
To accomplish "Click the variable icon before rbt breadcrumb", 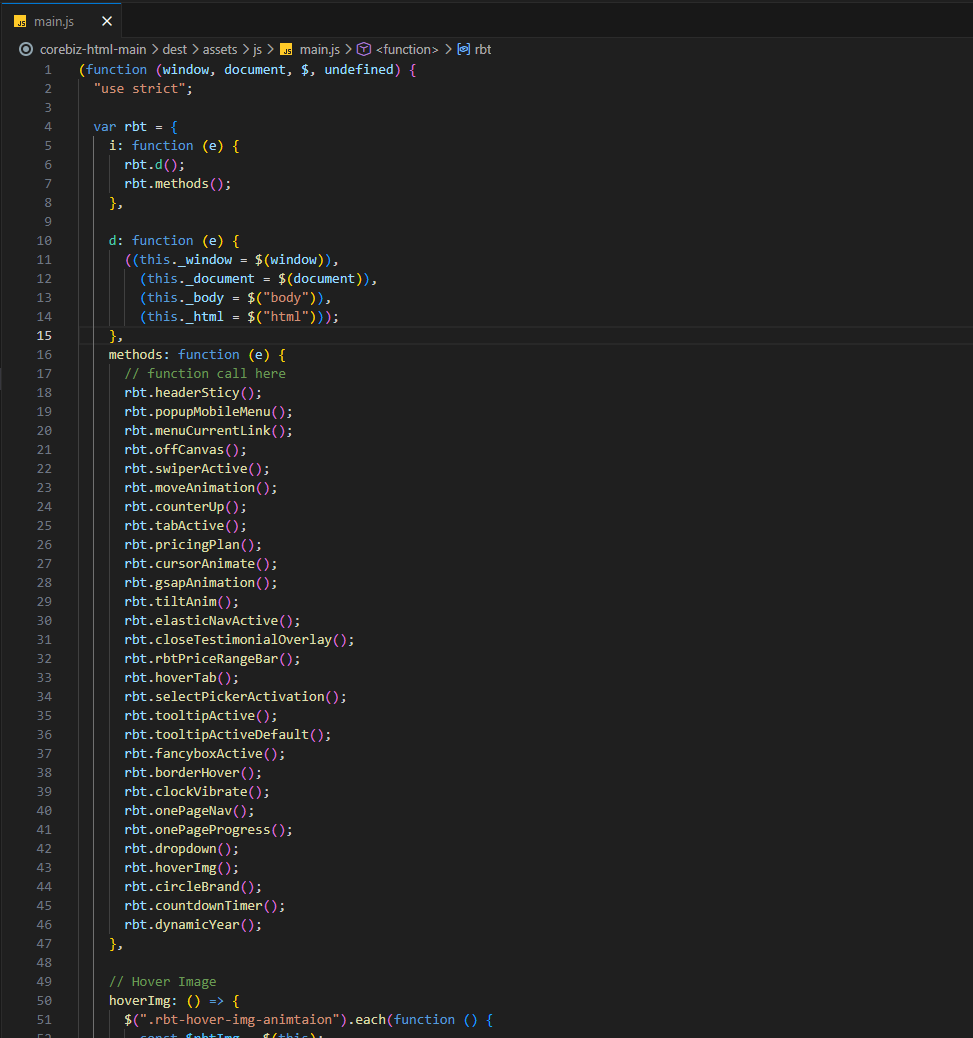I will (464, 49).
